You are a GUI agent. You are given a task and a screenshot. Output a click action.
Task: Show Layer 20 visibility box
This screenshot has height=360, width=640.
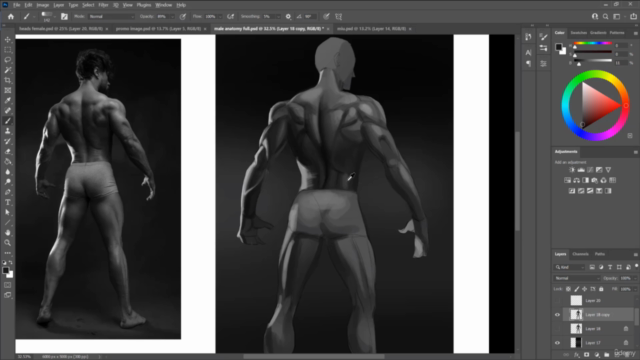point(557,301)
